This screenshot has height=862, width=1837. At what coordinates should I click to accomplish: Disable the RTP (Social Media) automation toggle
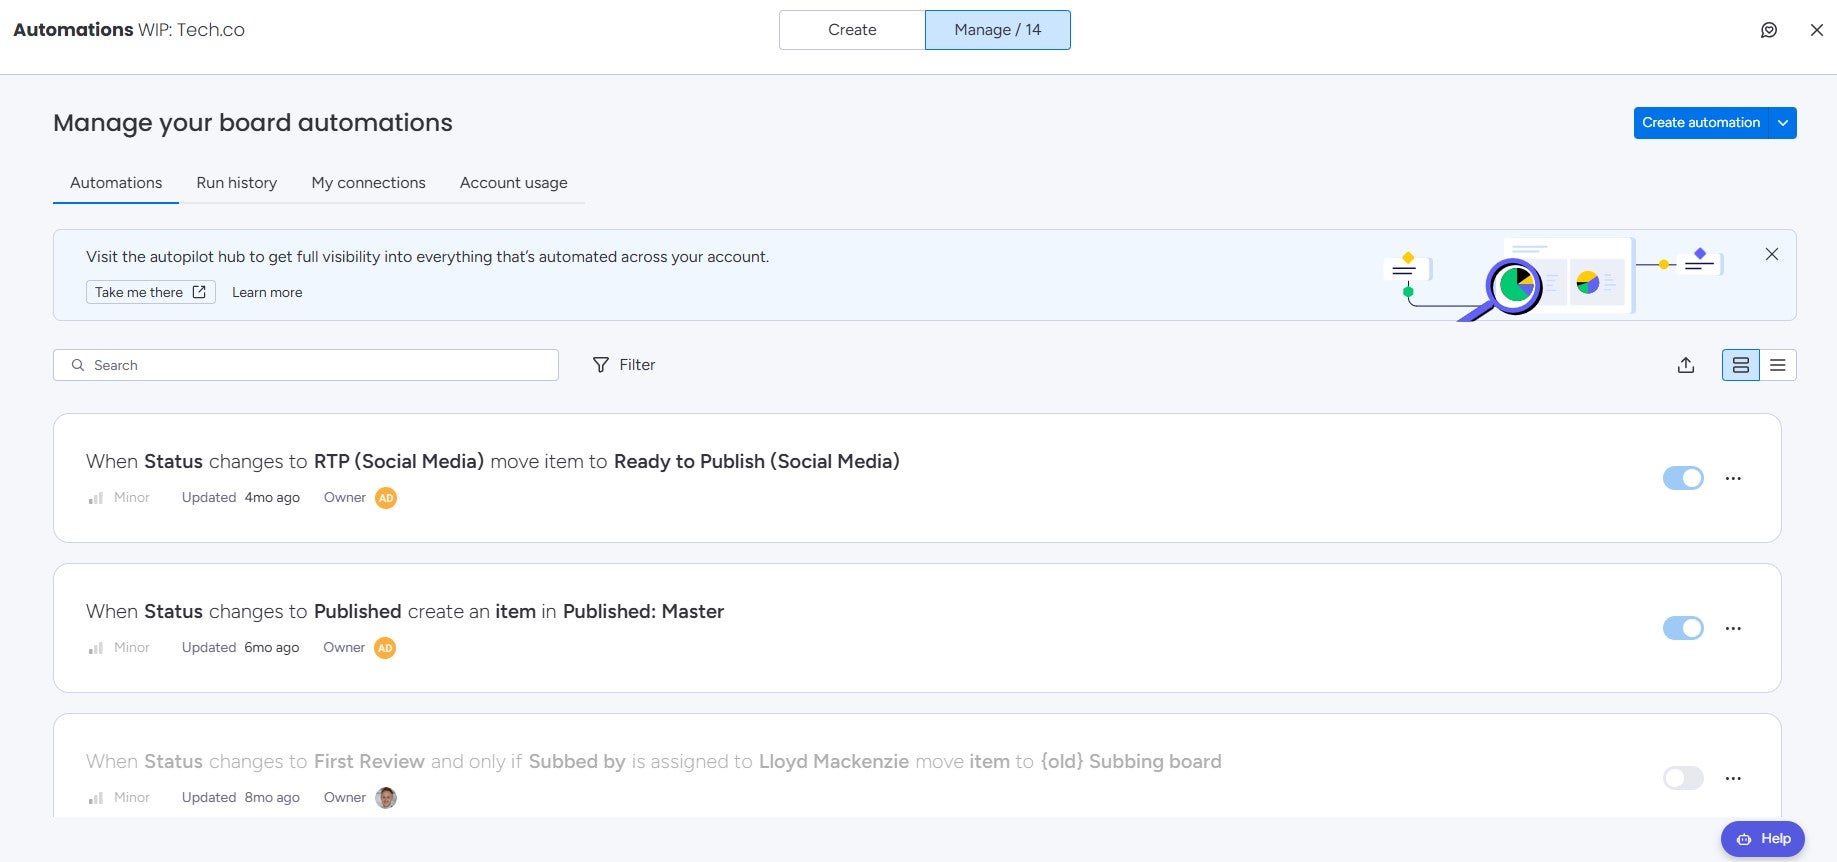pyautogui.click(x=1682, y=478)
